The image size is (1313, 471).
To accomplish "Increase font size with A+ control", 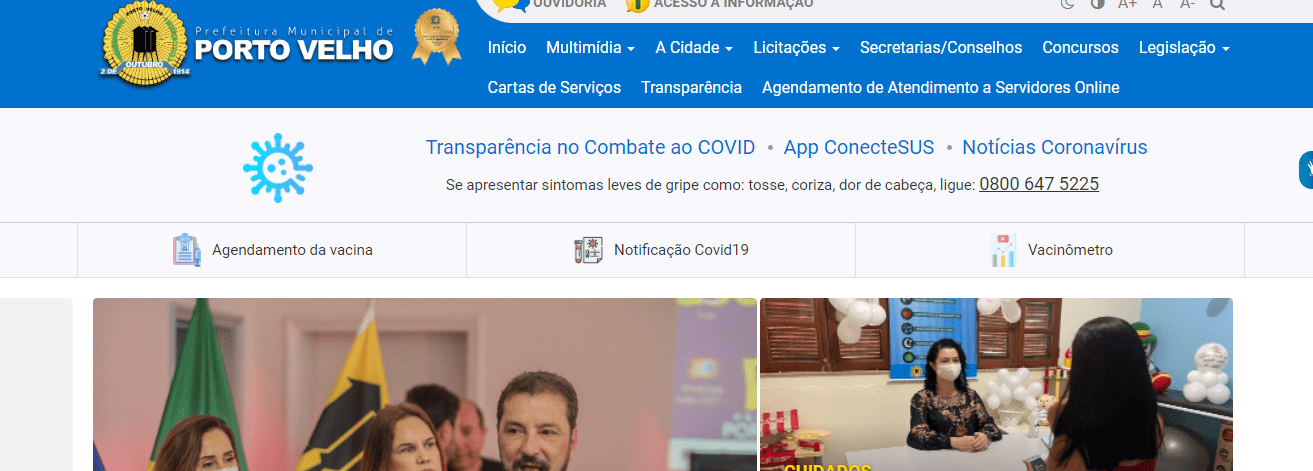I will click(1127, 4).
